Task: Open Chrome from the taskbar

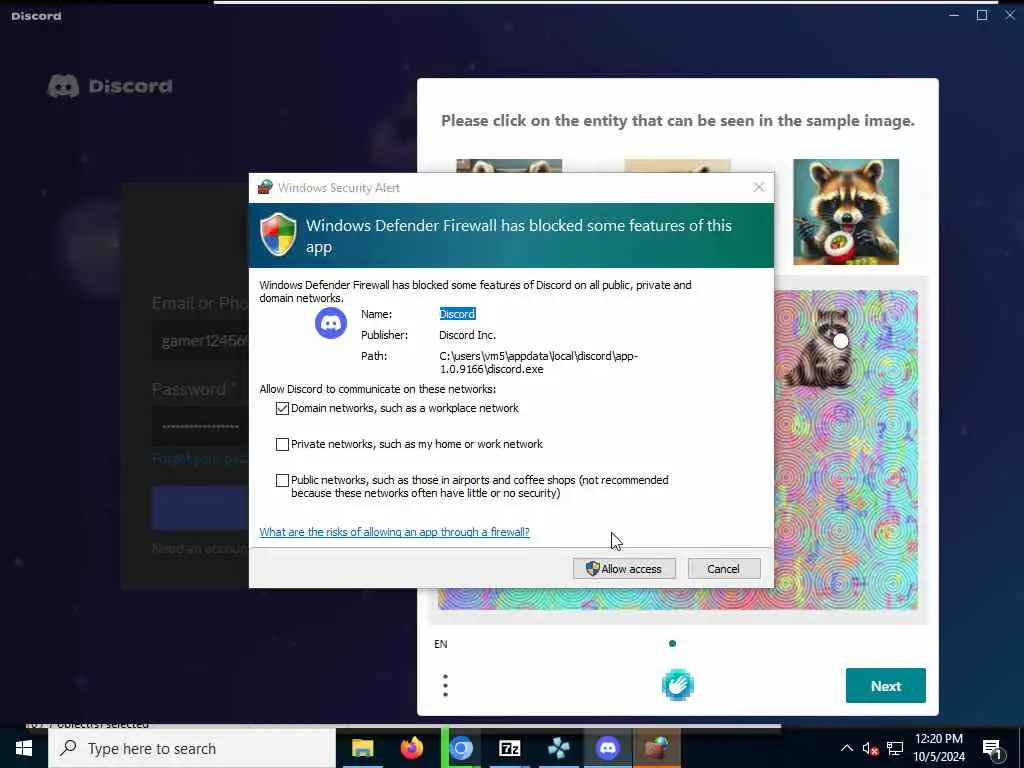Action: tap(460, 748)
